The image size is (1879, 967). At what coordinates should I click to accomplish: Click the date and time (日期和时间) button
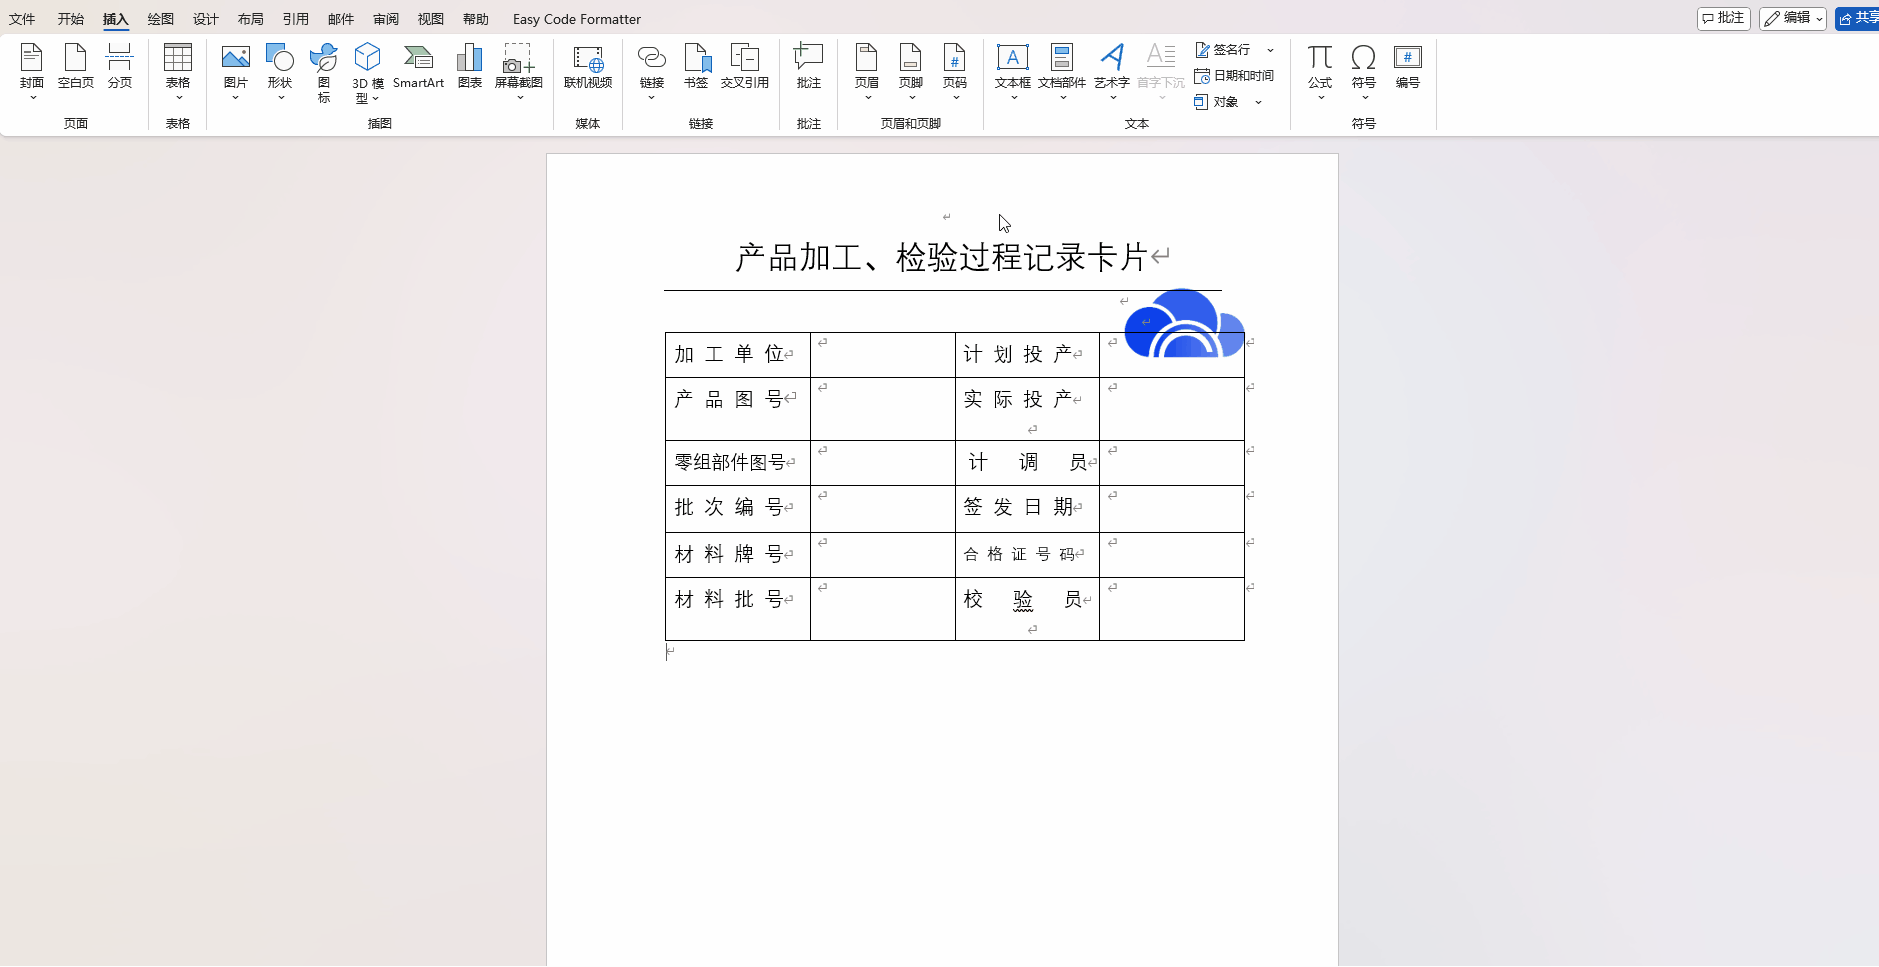coord(1234,76)
